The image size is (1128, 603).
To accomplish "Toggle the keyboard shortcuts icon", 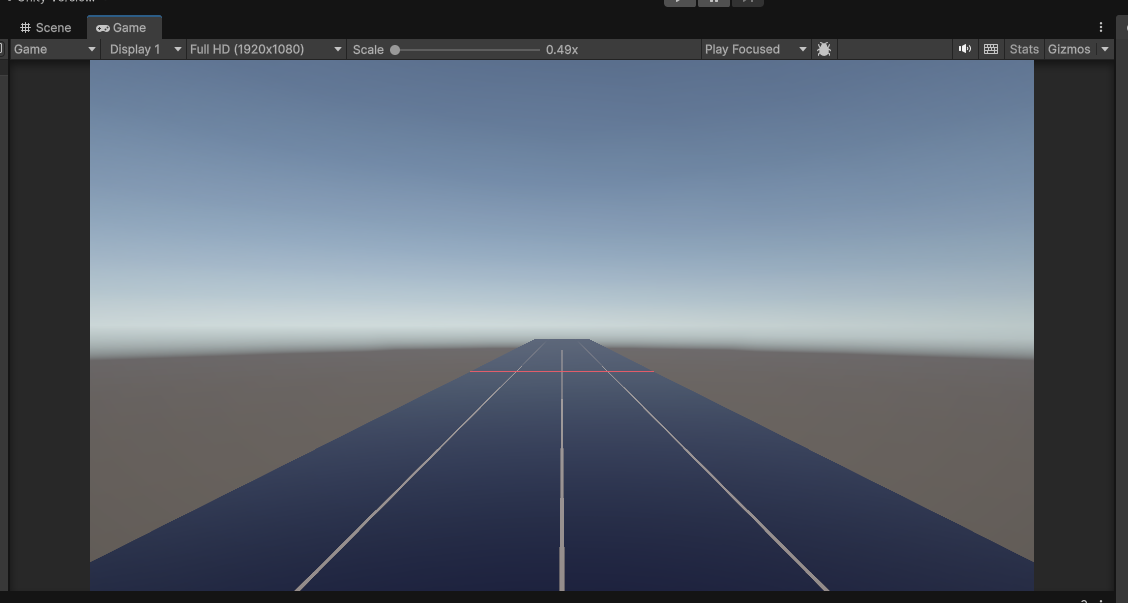I will pyautogui.click(x=990, y=49).
